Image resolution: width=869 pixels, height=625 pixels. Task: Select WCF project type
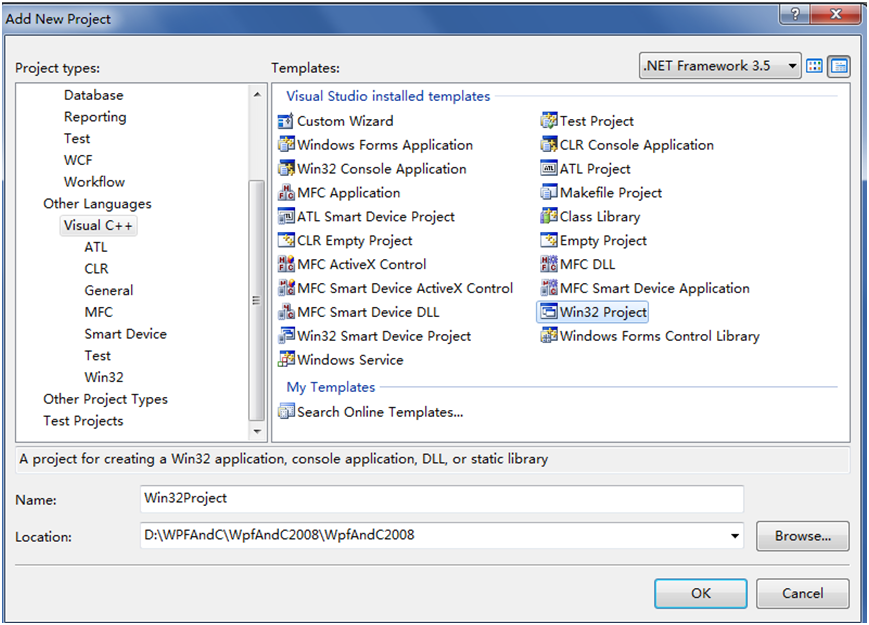click(x=78, y=160)
